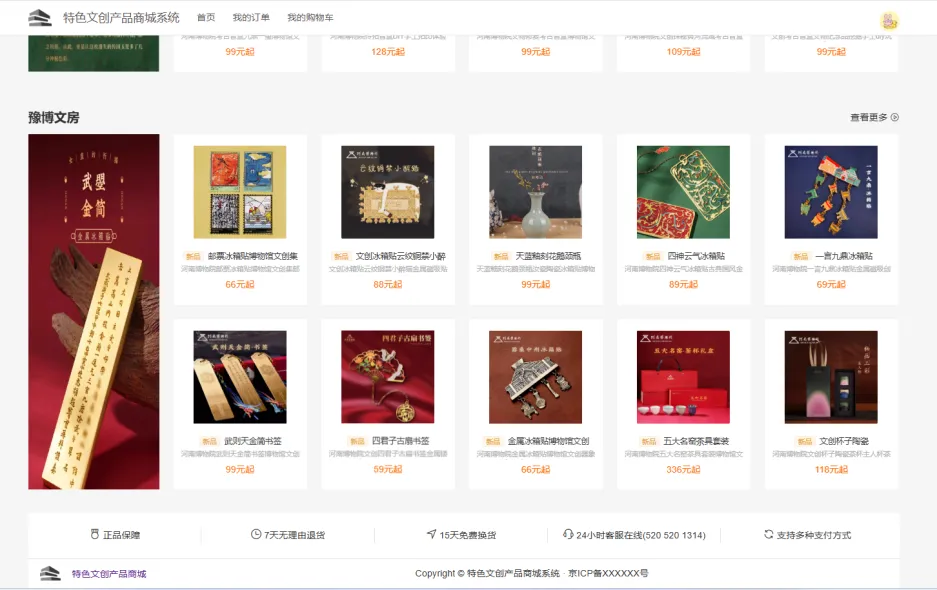Open the 特色文创产品商城 footer link
The height and width of the screenshot is (590, 937).
coord(109,574)
